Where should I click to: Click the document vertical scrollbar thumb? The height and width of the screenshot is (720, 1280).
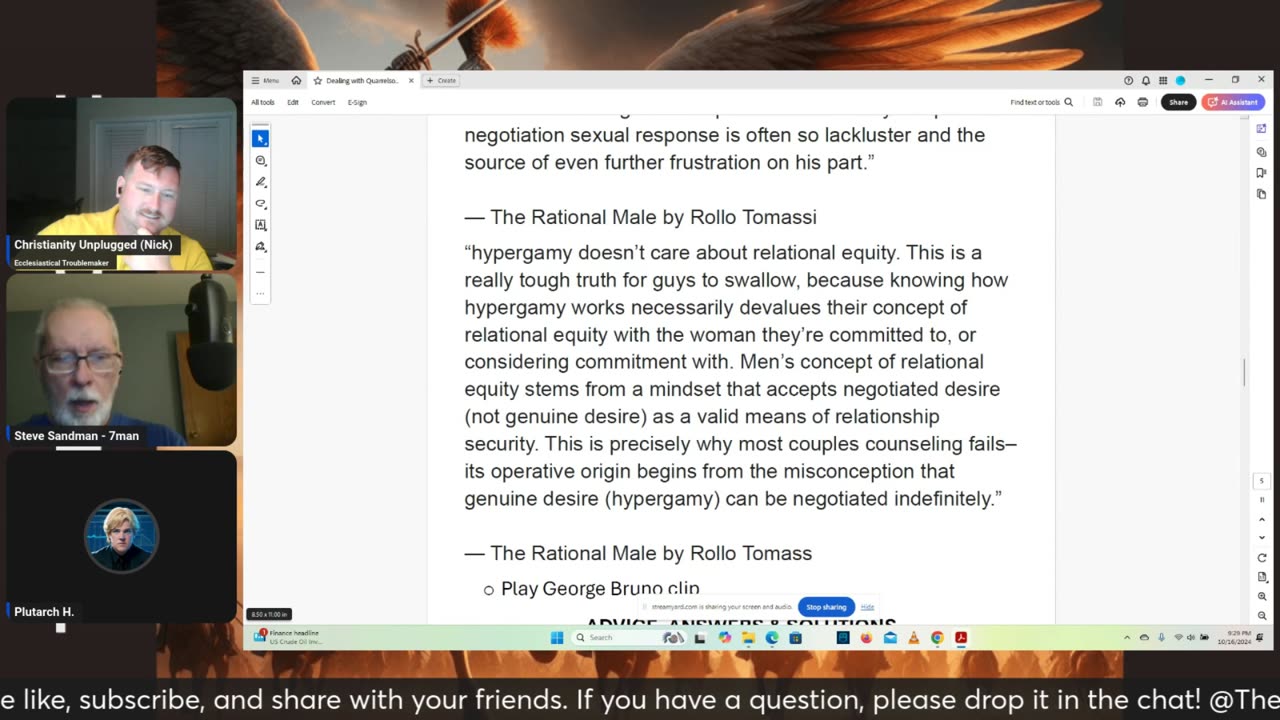pyautogui.click(x=1245, y=372)
